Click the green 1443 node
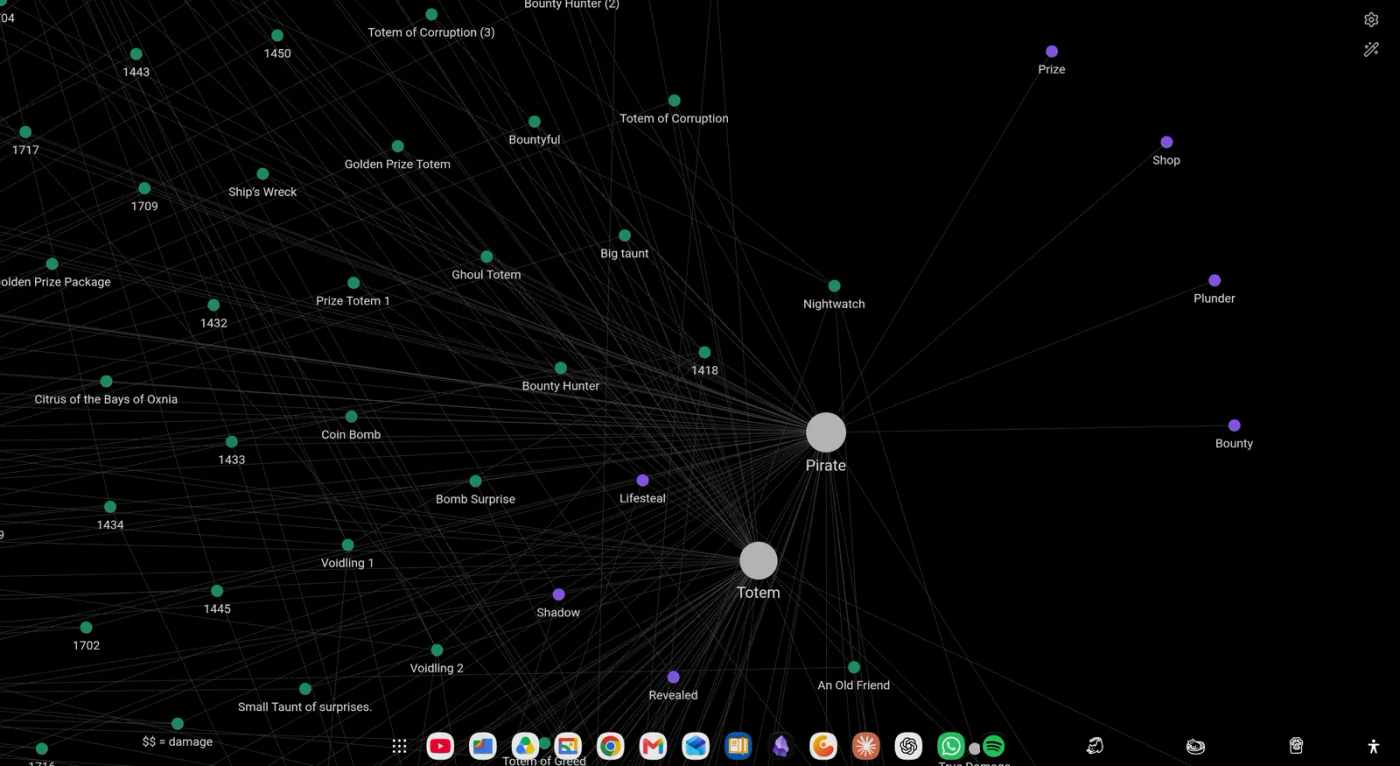The height and width of the screenshot is (766, 1400). pyautogui.click(x=136, y=54)
